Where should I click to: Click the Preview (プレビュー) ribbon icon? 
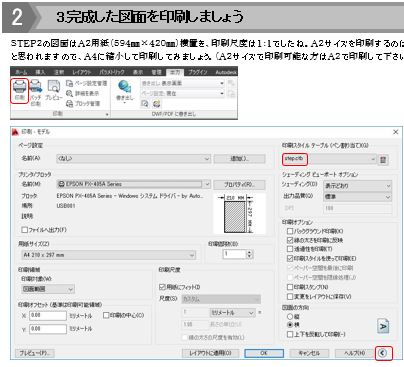(54, 90)
